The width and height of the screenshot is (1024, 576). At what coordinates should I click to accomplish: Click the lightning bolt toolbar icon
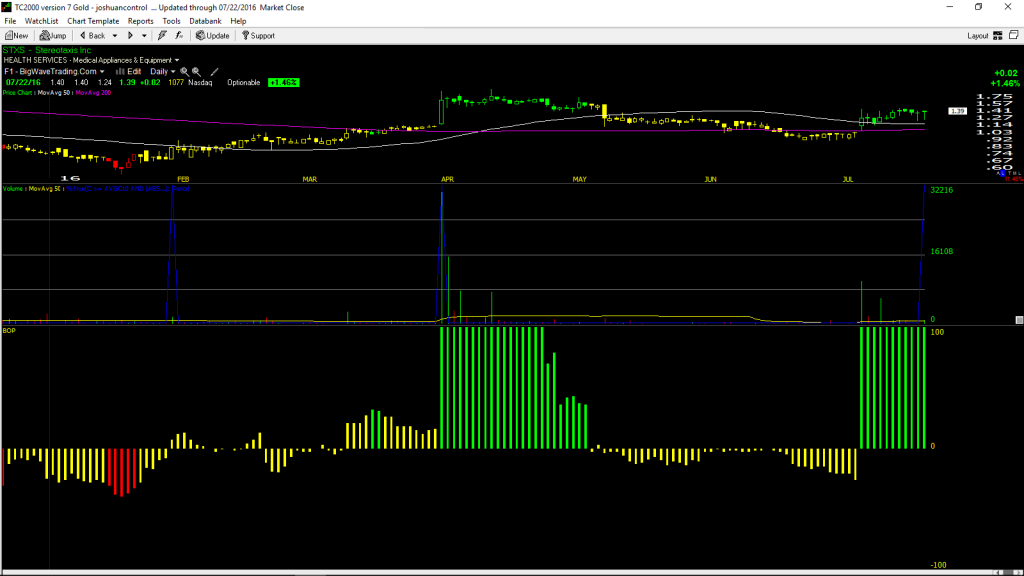click(162, 36)
